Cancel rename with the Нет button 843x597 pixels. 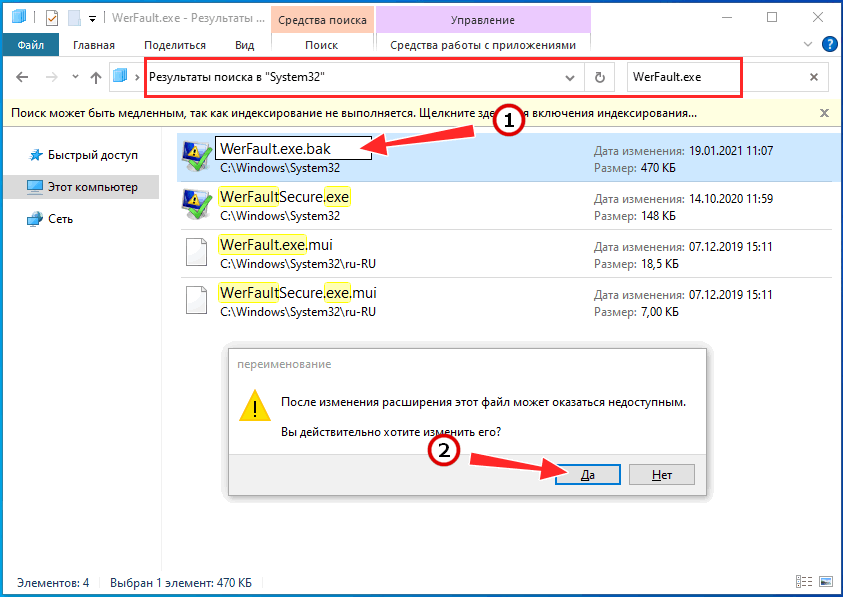click(662, 475)
